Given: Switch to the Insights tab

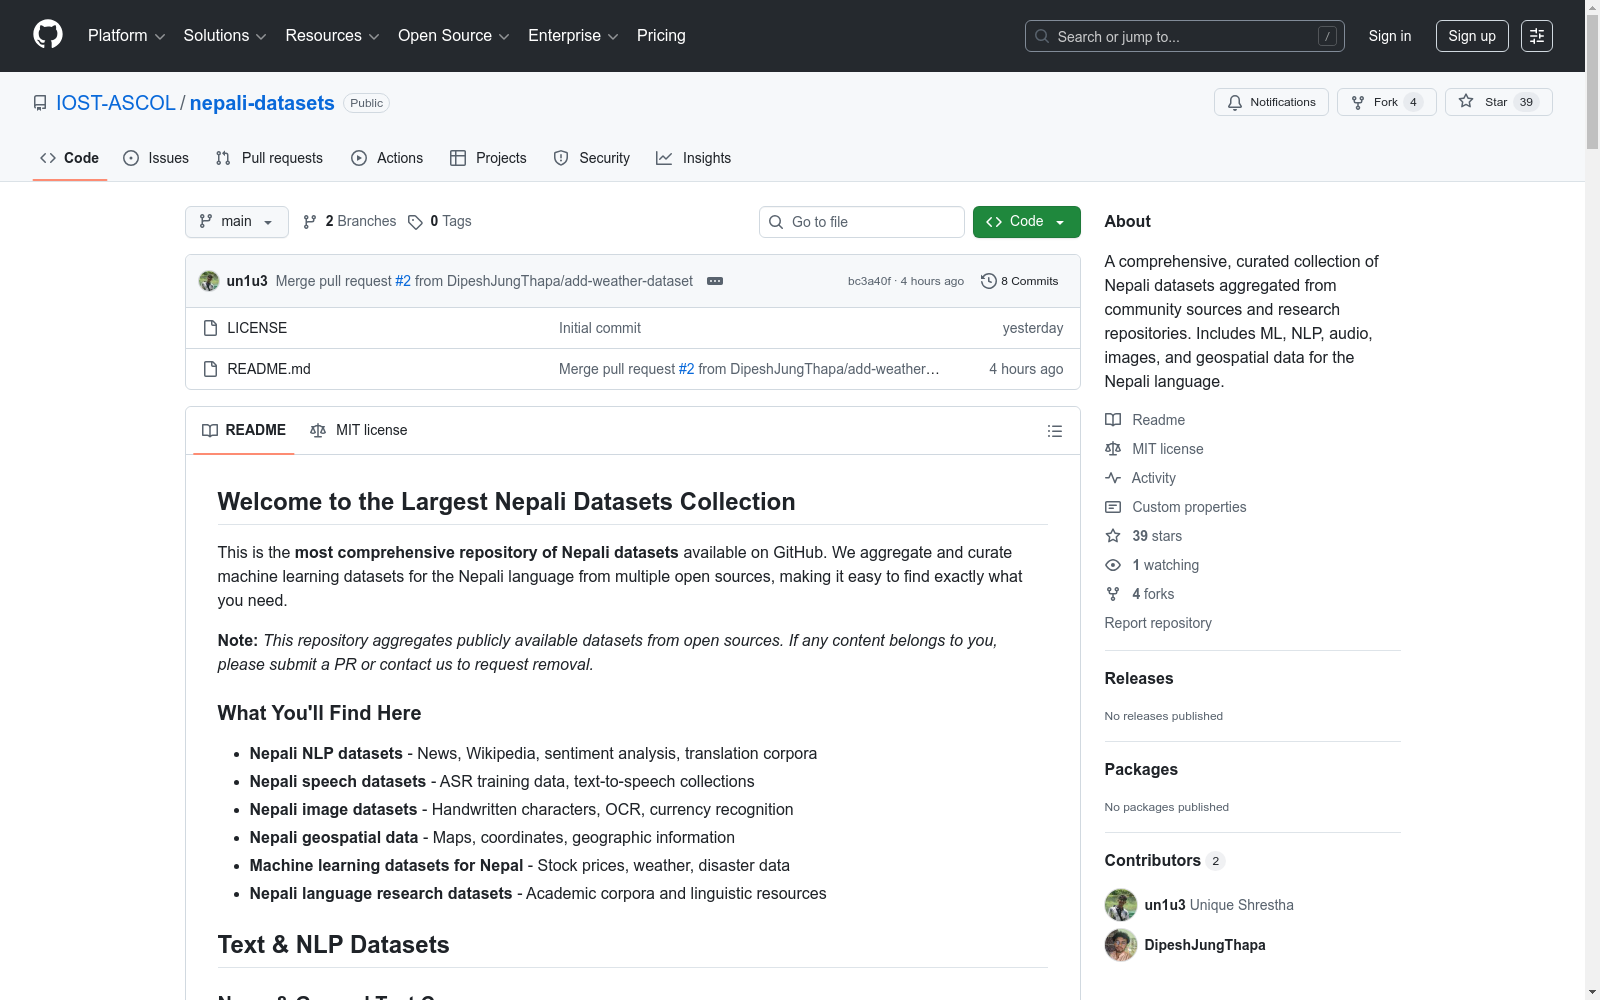Looking at the screenshot, I should click(x=694, y=158).
